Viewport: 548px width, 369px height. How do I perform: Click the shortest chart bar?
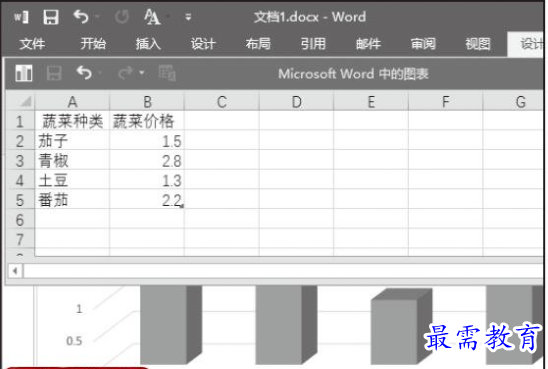(x=401, y=327)
